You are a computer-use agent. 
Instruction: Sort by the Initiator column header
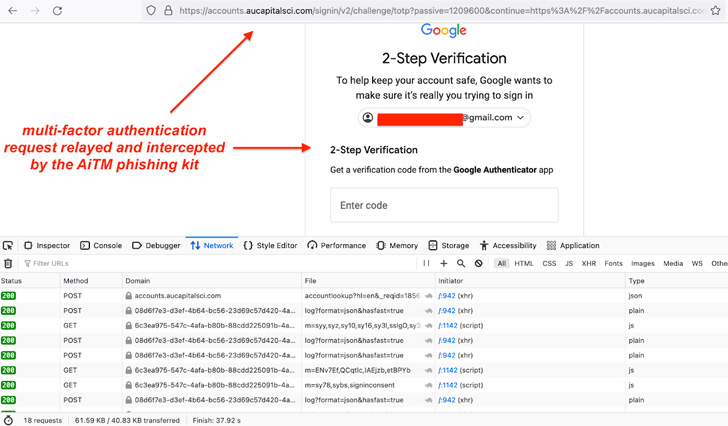530,281
